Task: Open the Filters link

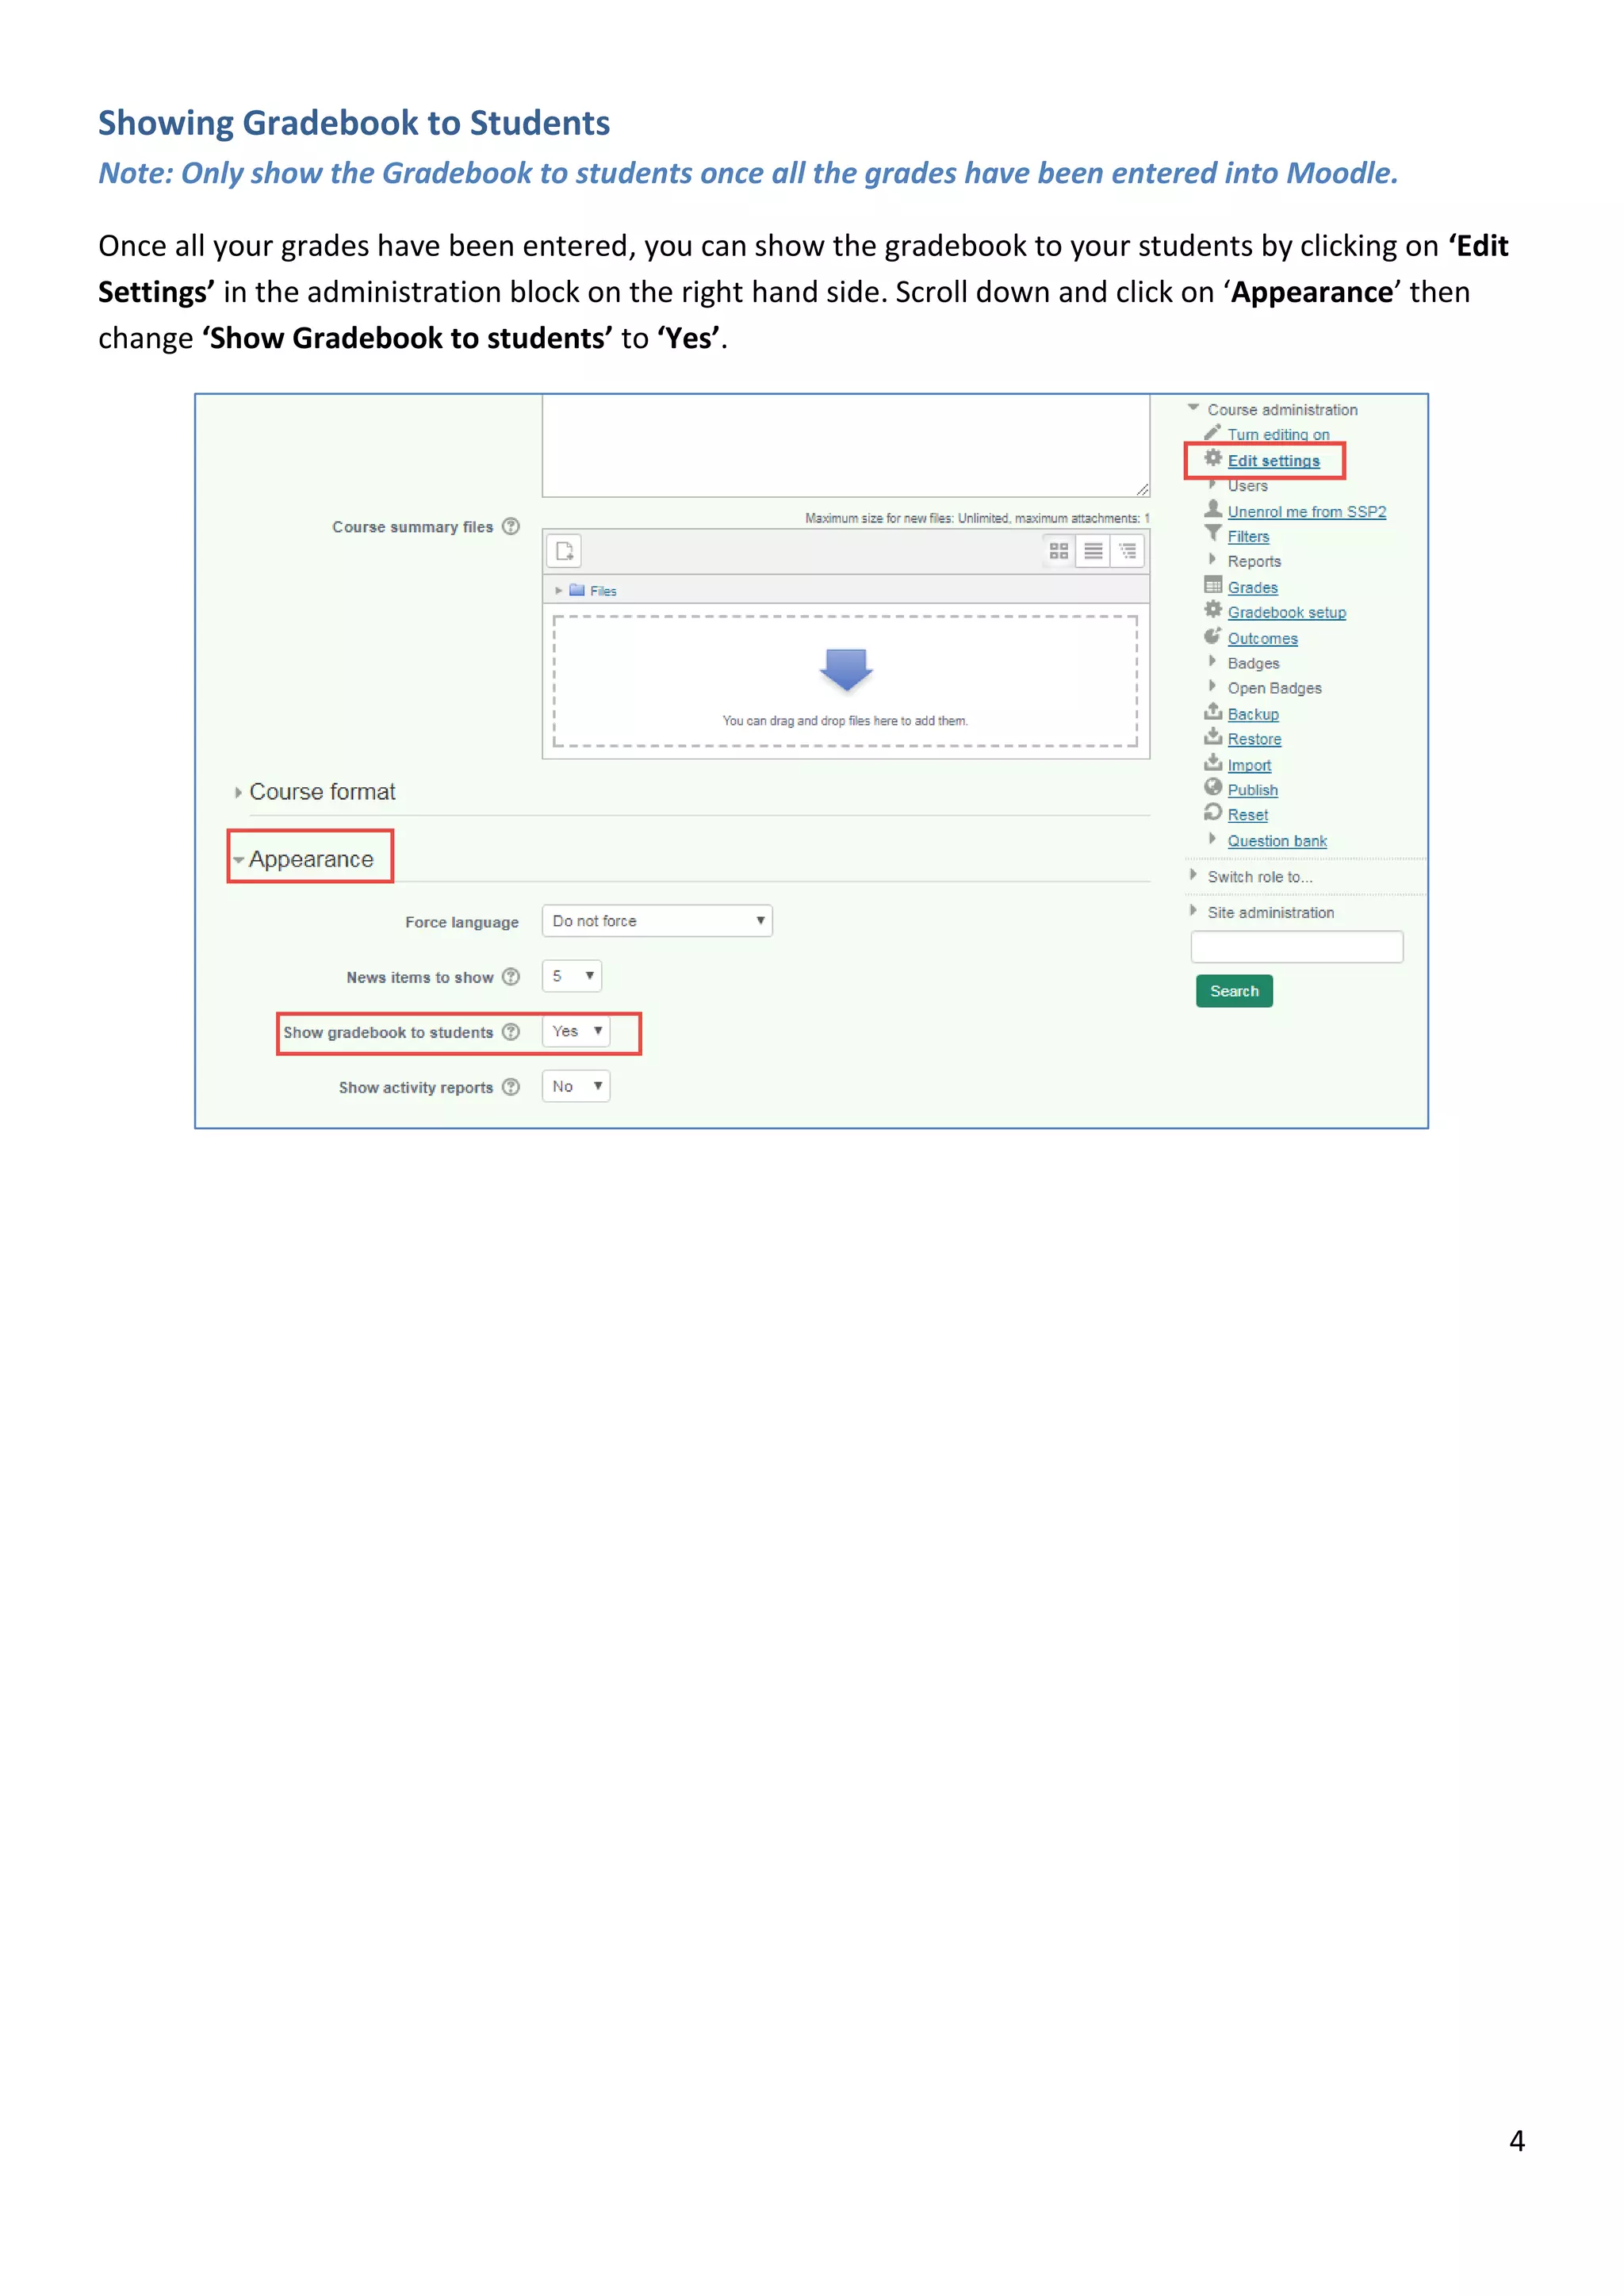Action: 1249,537
